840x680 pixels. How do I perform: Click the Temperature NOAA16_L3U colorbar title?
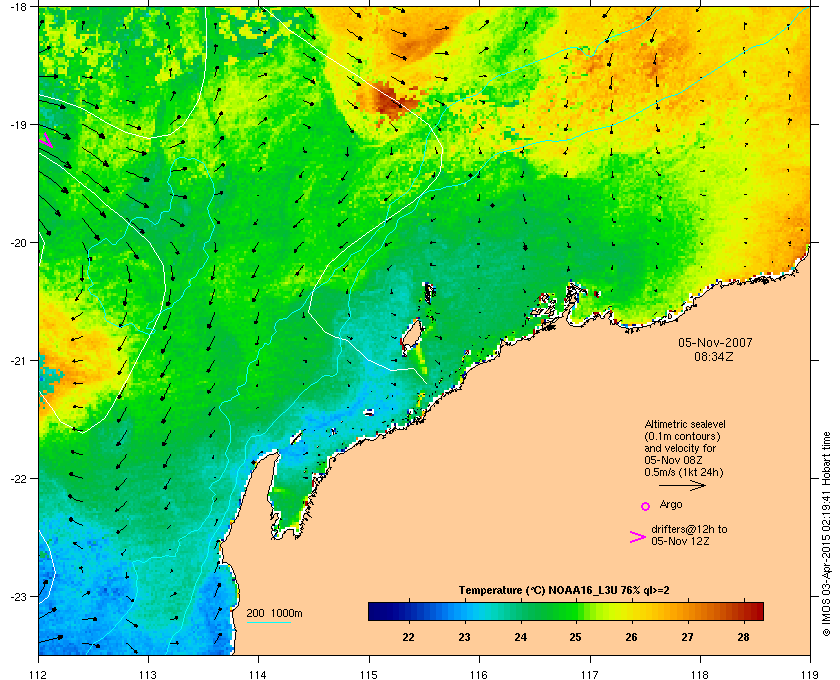tap(564, 591)
